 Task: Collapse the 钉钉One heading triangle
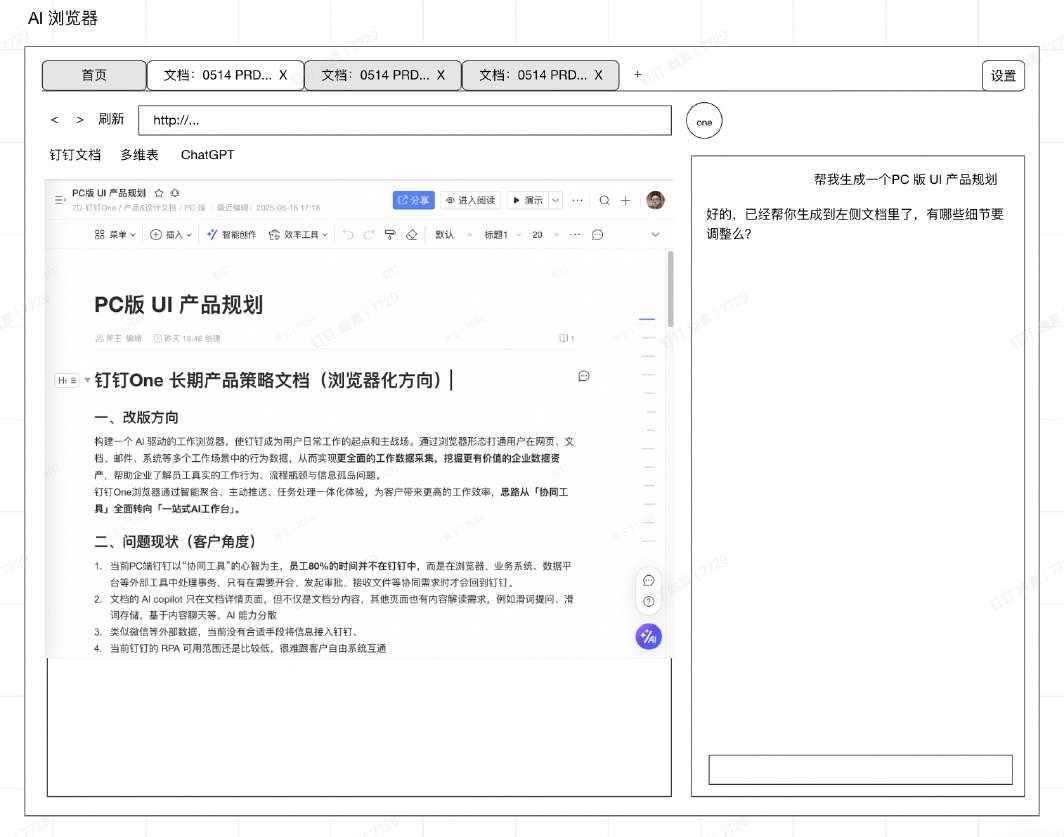88,380
